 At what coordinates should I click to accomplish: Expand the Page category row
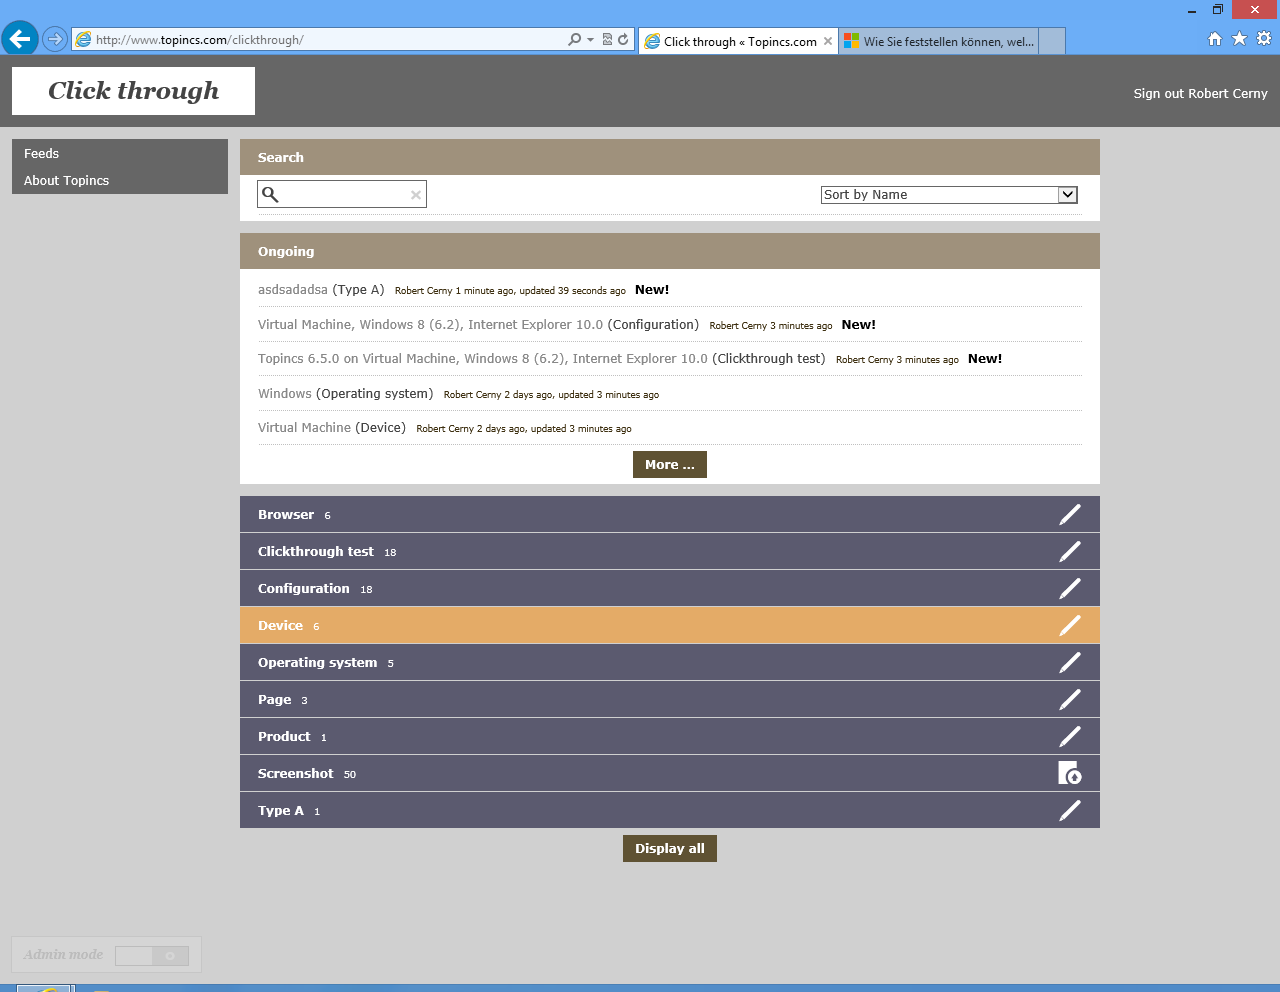(275, 700)
